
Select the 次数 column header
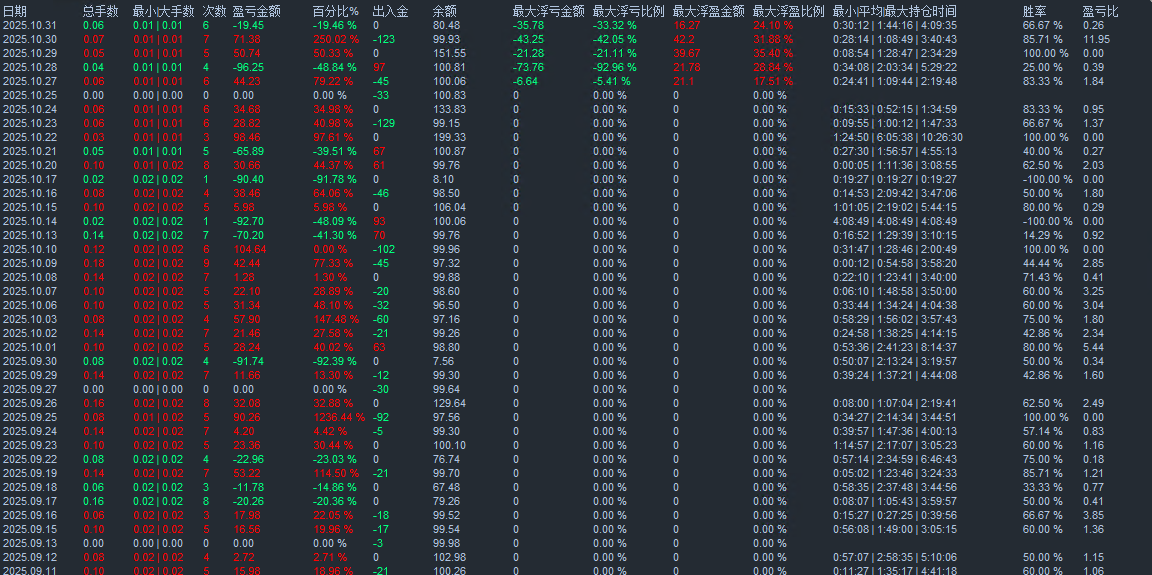215,11
